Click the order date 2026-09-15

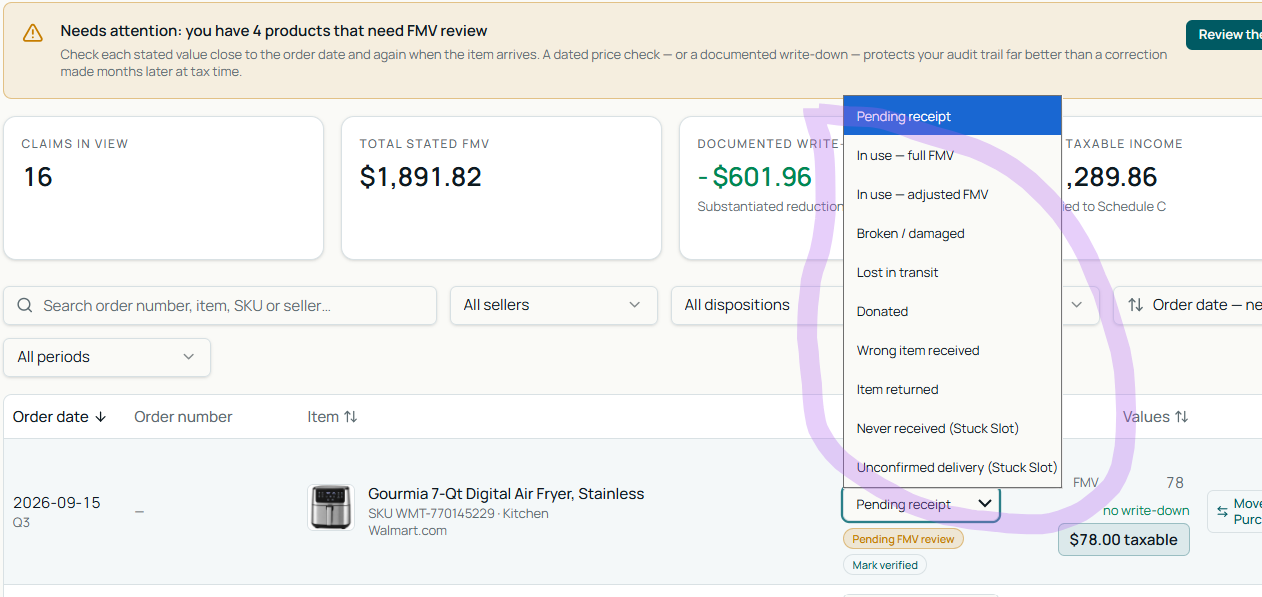(x=57, y=503)
